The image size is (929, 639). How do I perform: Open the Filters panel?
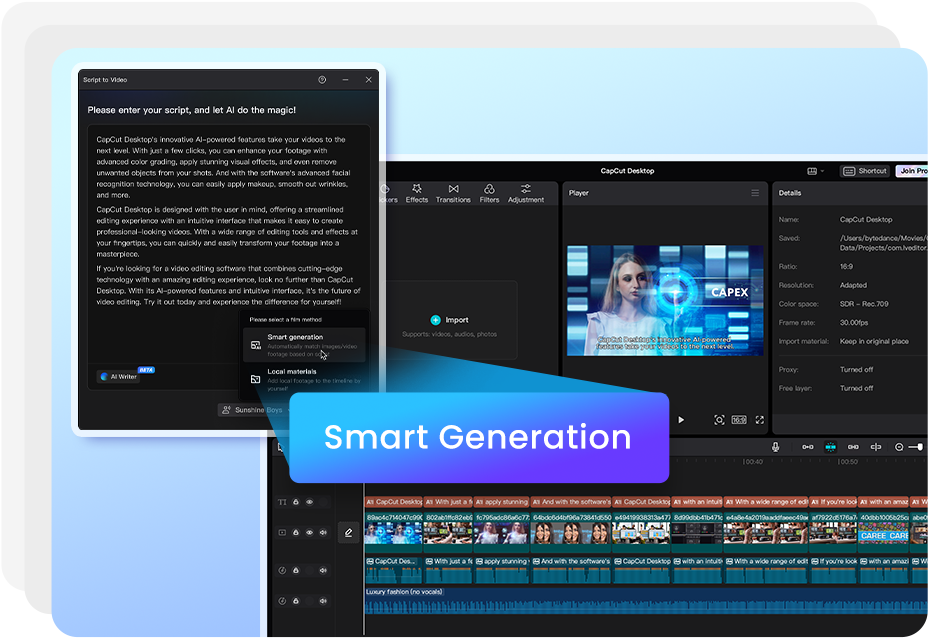tap(489, 193)
